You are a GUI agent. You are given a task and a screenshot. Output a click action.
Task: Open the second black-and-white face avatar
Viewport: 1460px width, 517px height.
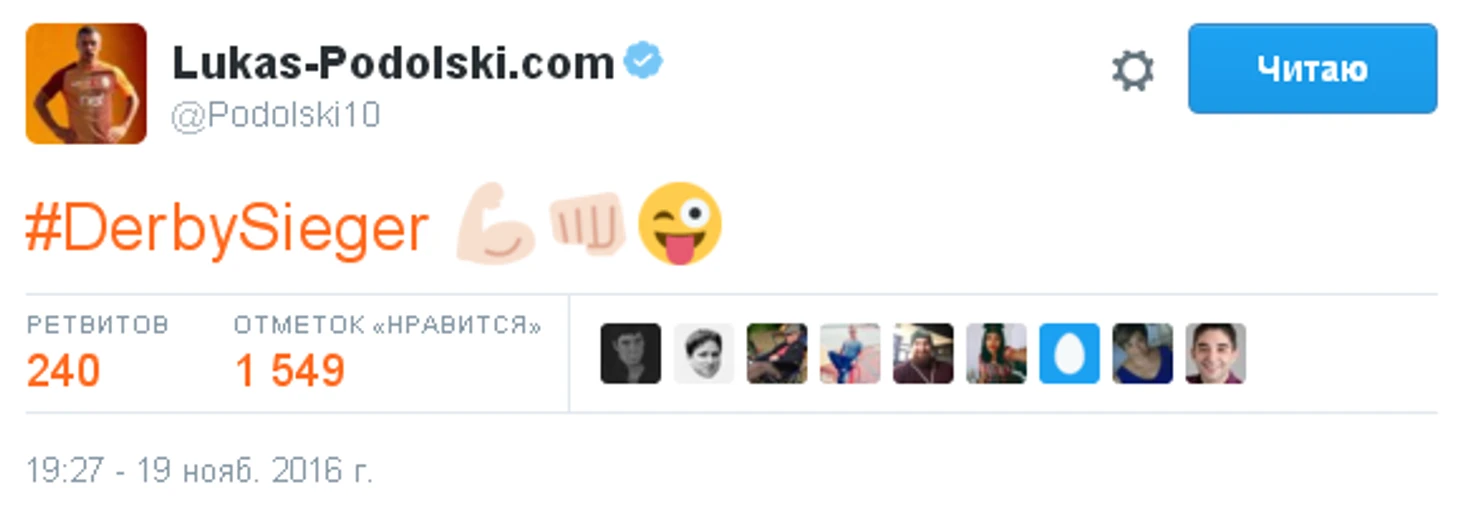coord(704,353)
